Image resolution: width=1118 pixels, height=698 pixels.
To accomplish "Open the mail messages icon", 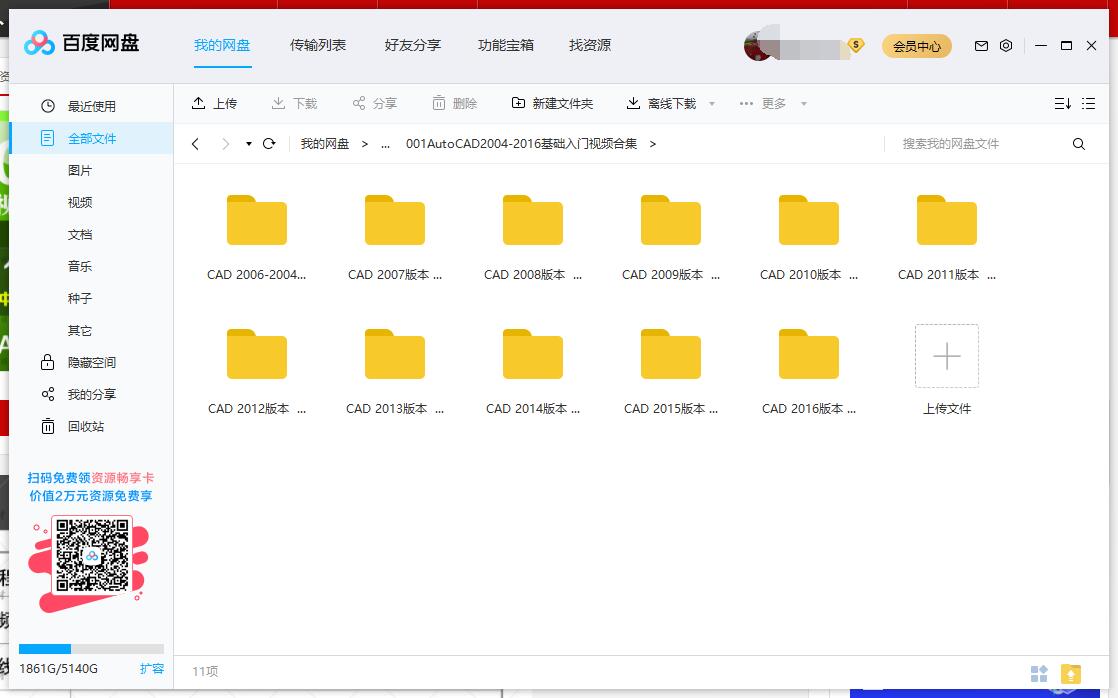I will (x=981, y=46).
